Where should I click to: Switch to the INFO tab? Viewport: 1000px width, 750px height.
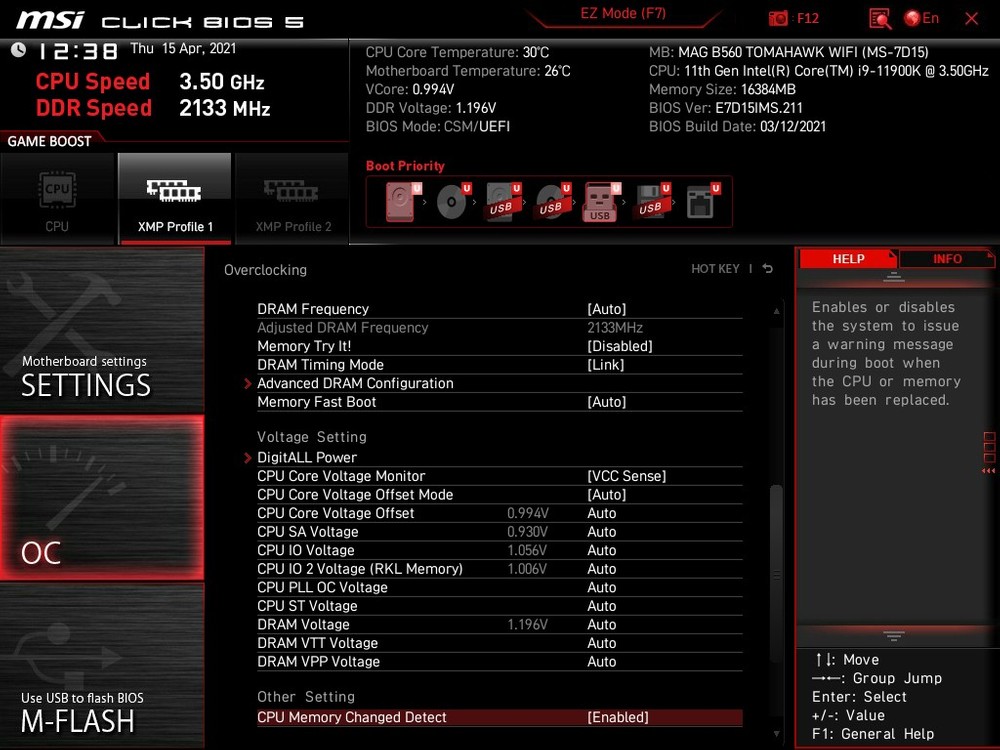(x=946, y=259)
